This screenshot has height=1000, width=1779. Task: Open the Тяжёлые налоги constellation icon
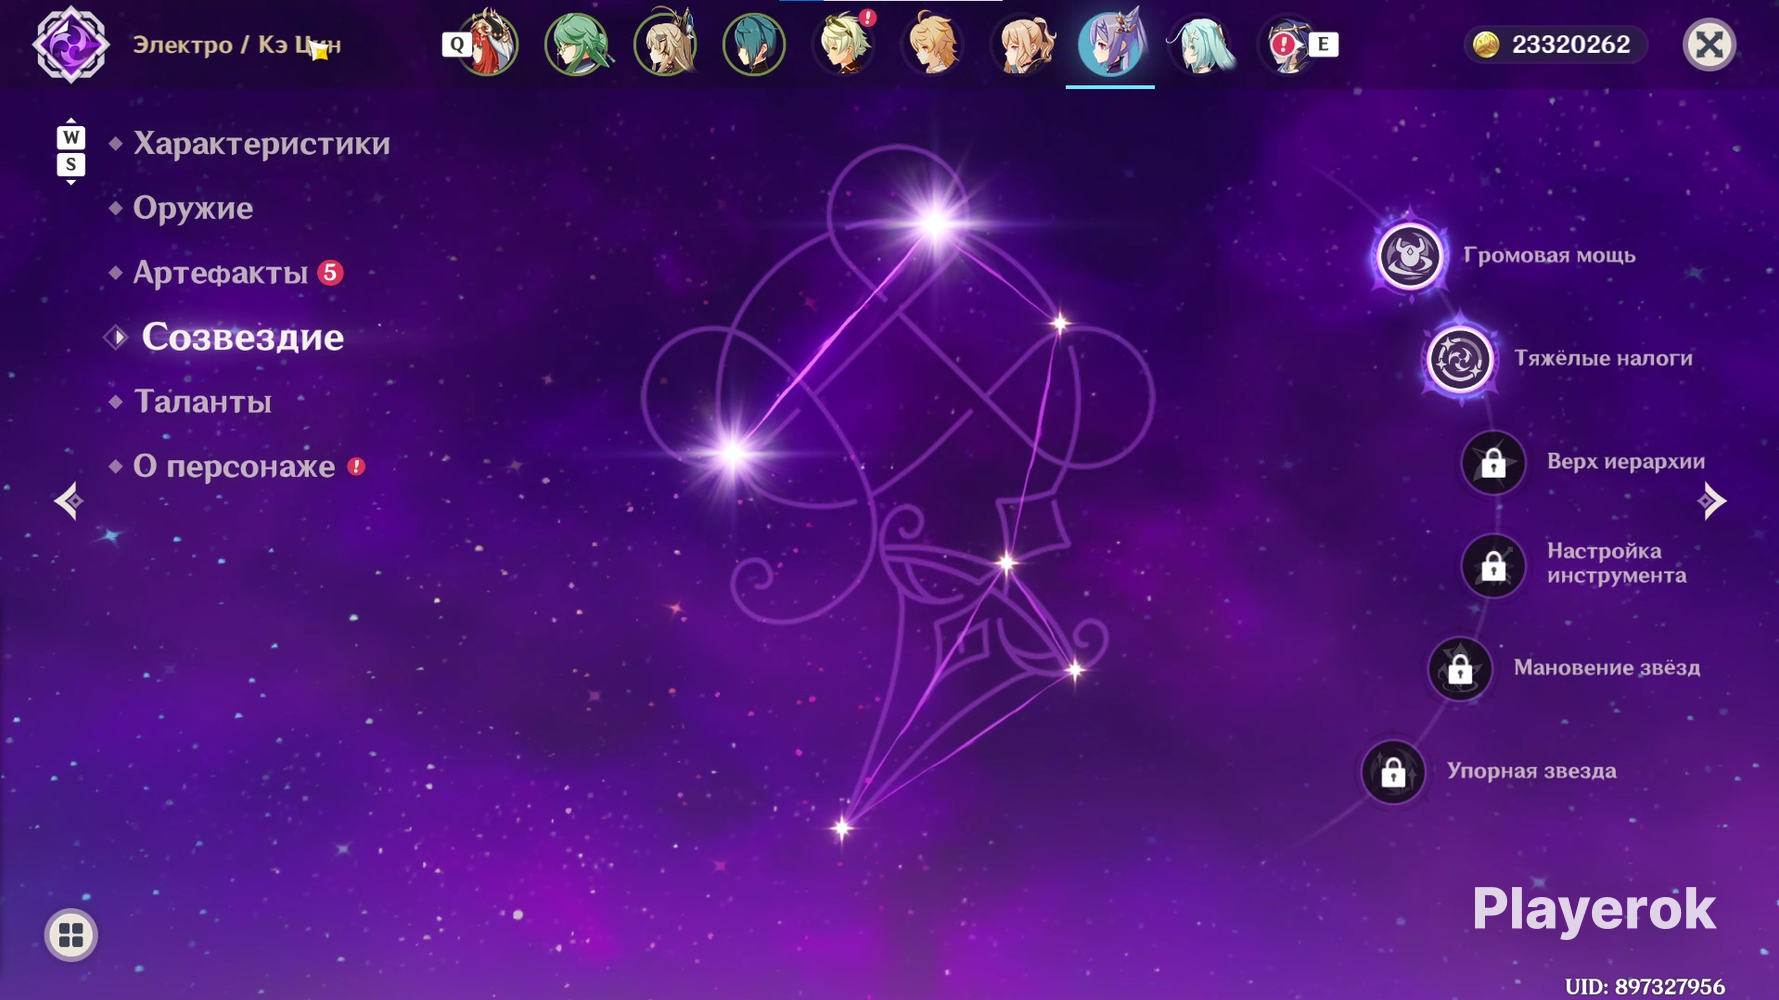[1460, 359]
